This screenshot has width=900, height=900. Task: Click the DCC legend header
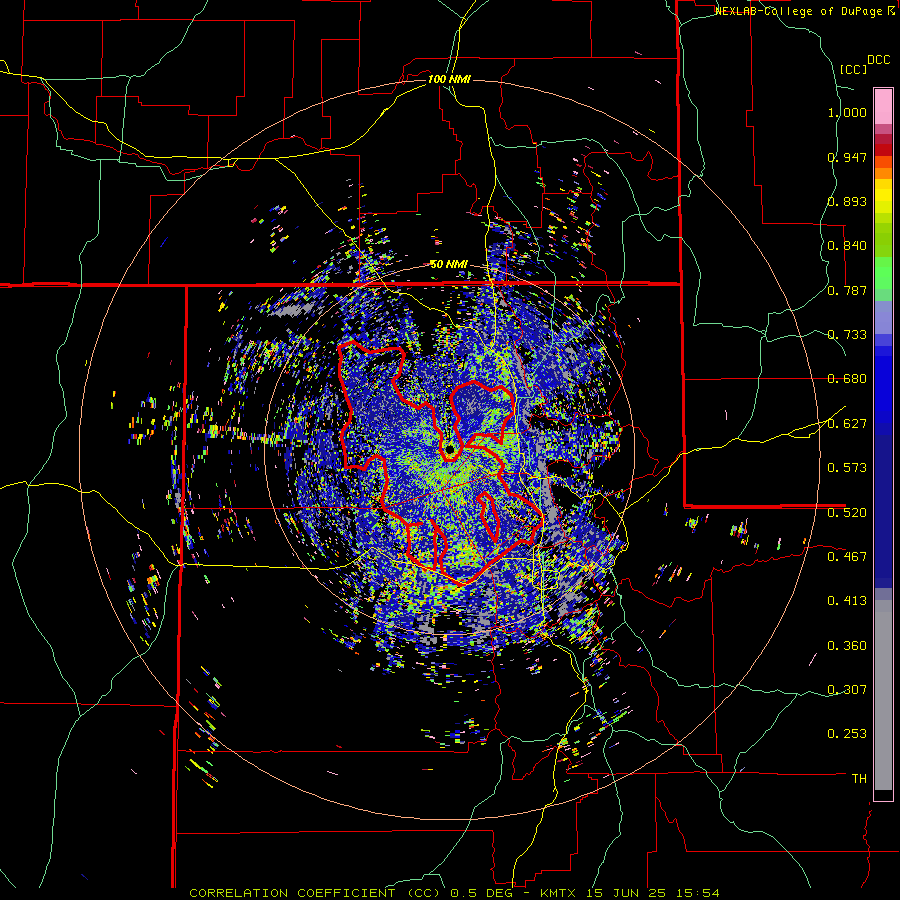click(878, 60)
